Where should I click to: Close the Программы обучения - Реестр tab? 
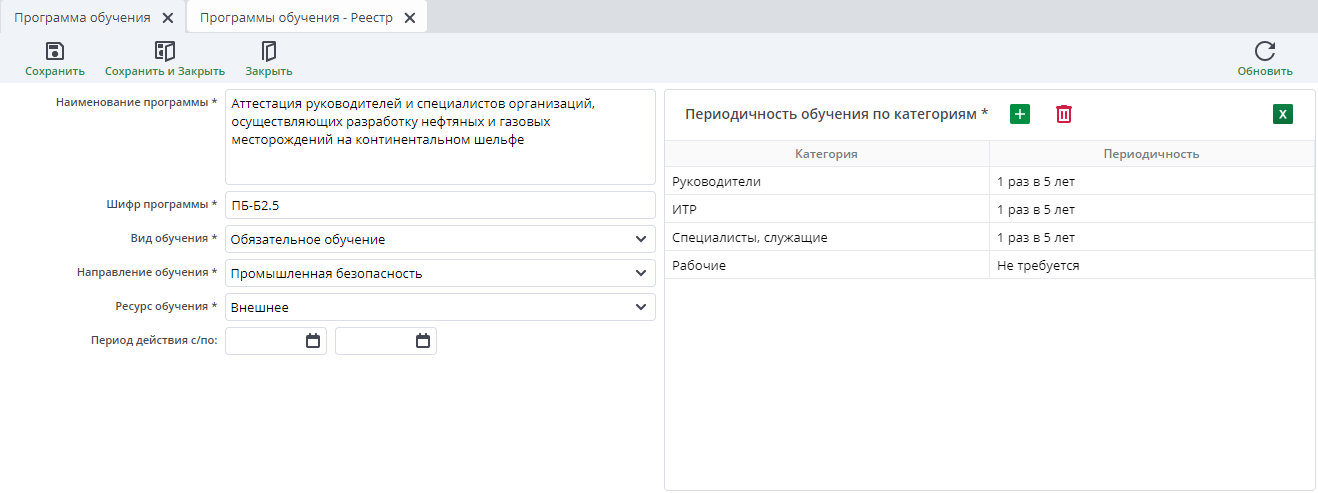pyautogui.click(x=409, y=18)
